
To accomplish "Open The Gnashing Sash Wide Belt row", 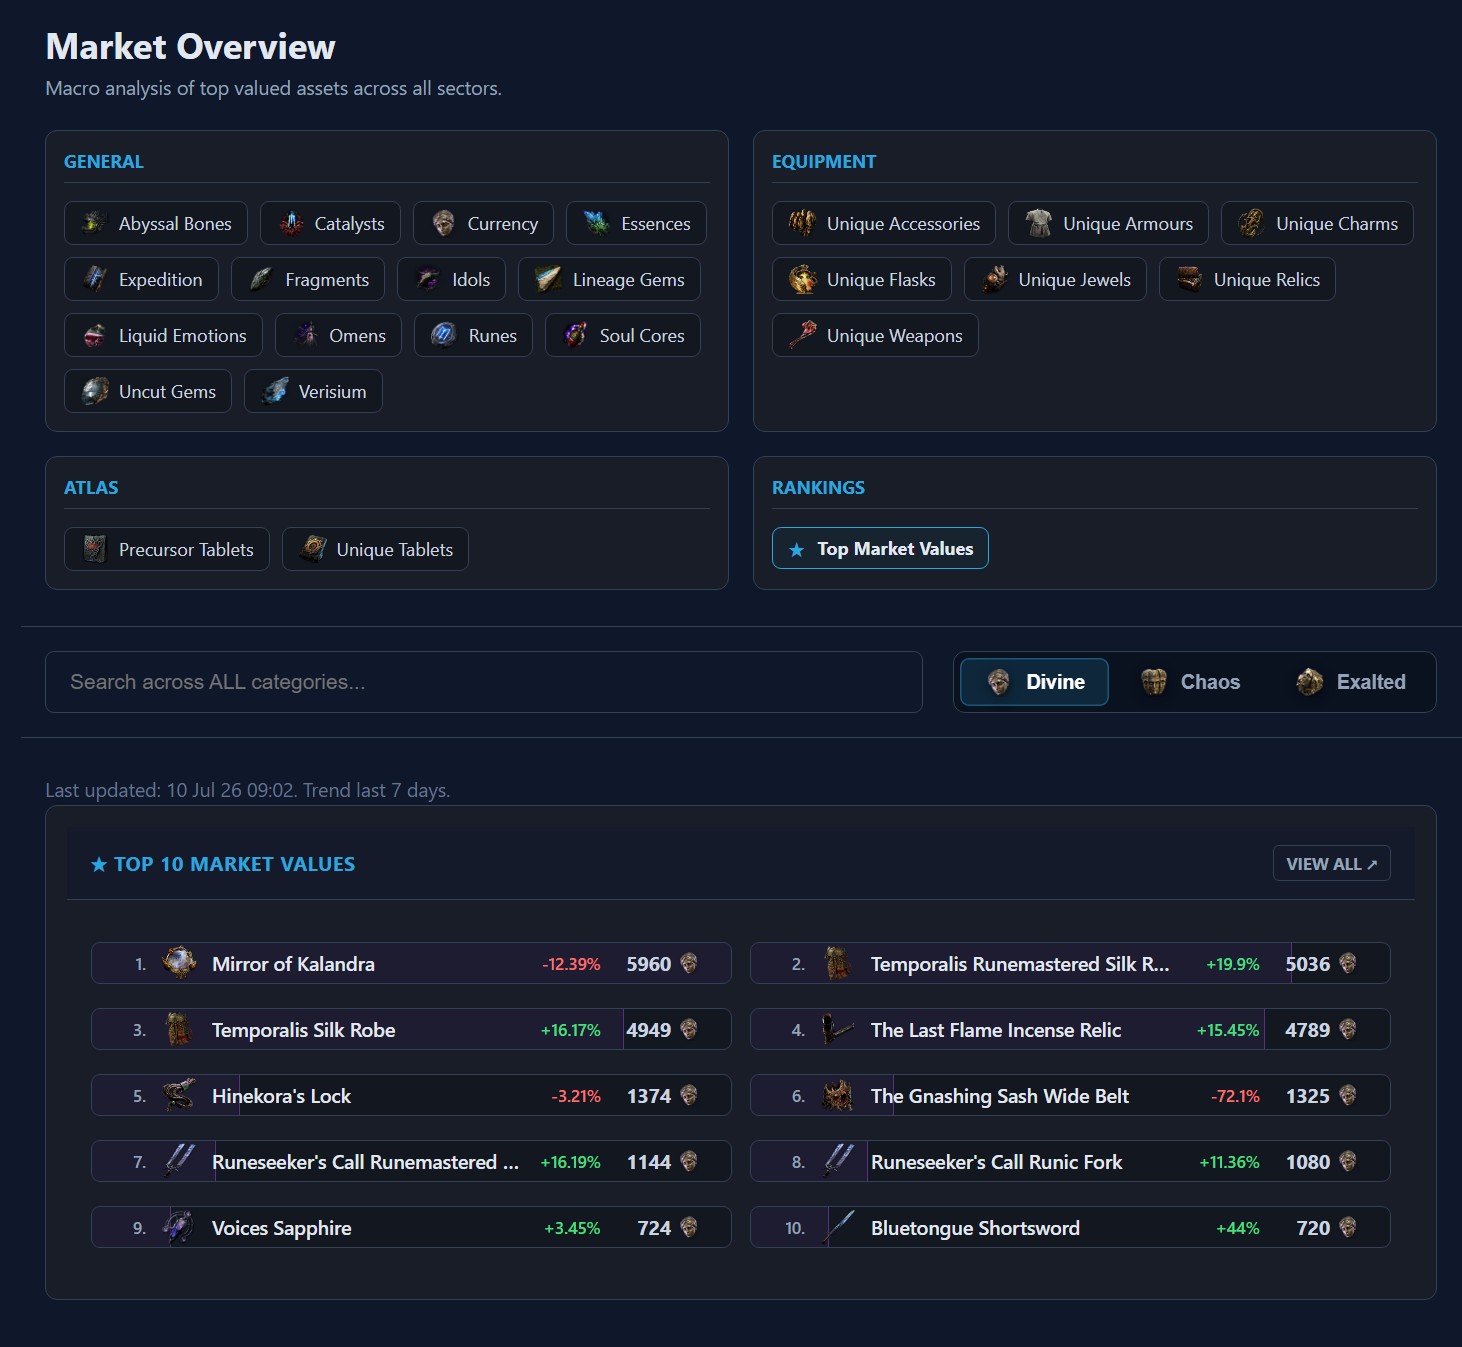I will [x=1070, y=1095].
